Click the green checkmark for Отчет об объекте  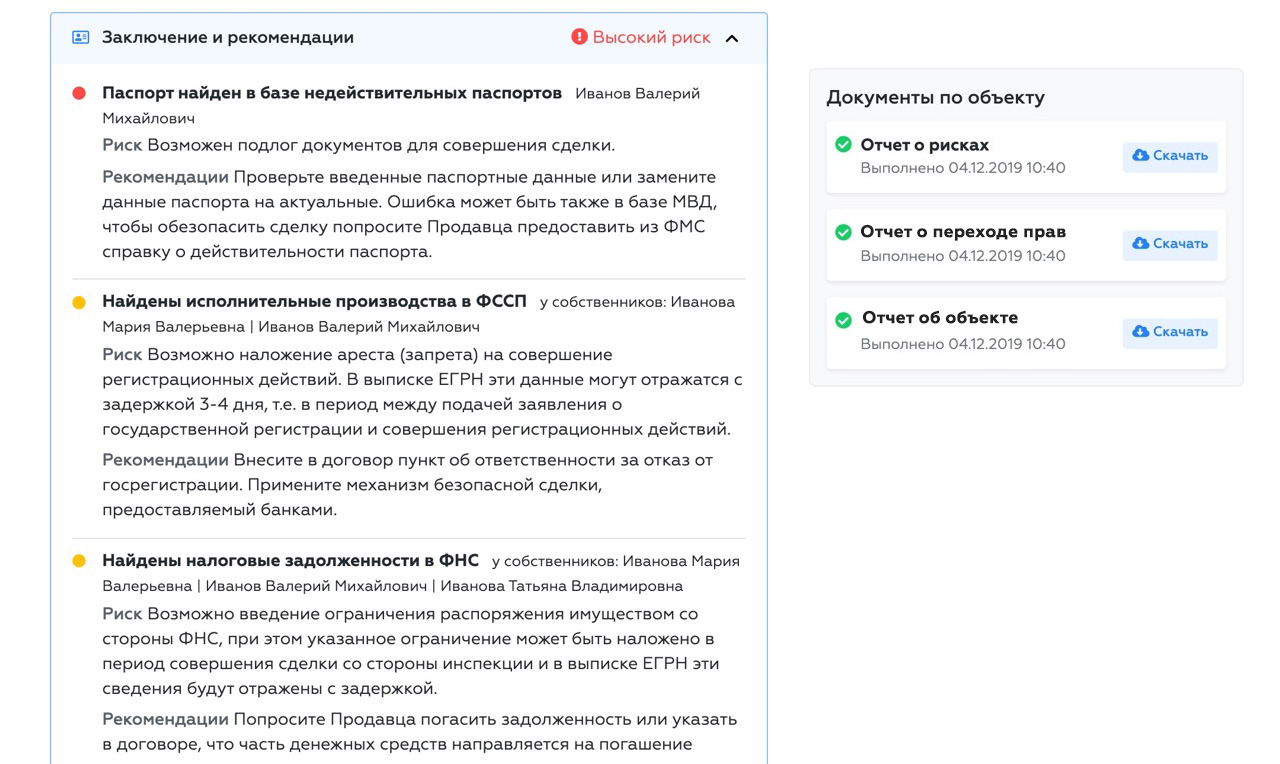point(843,319)
